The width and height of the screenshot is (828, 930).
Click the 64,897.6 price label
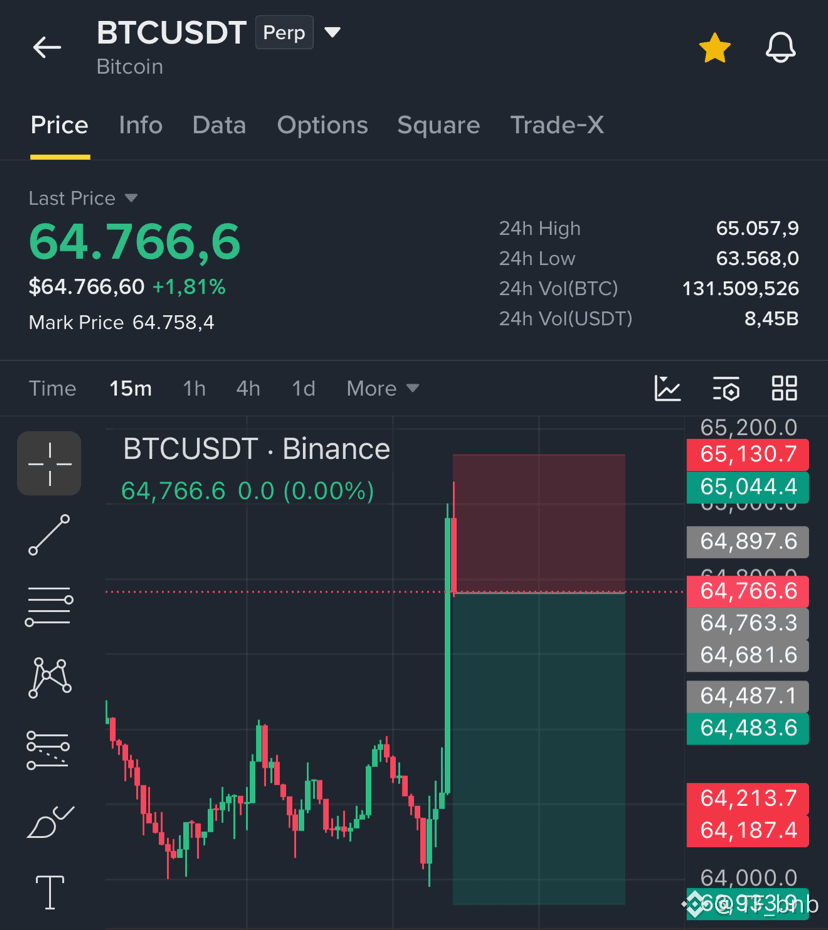(747, 542)
